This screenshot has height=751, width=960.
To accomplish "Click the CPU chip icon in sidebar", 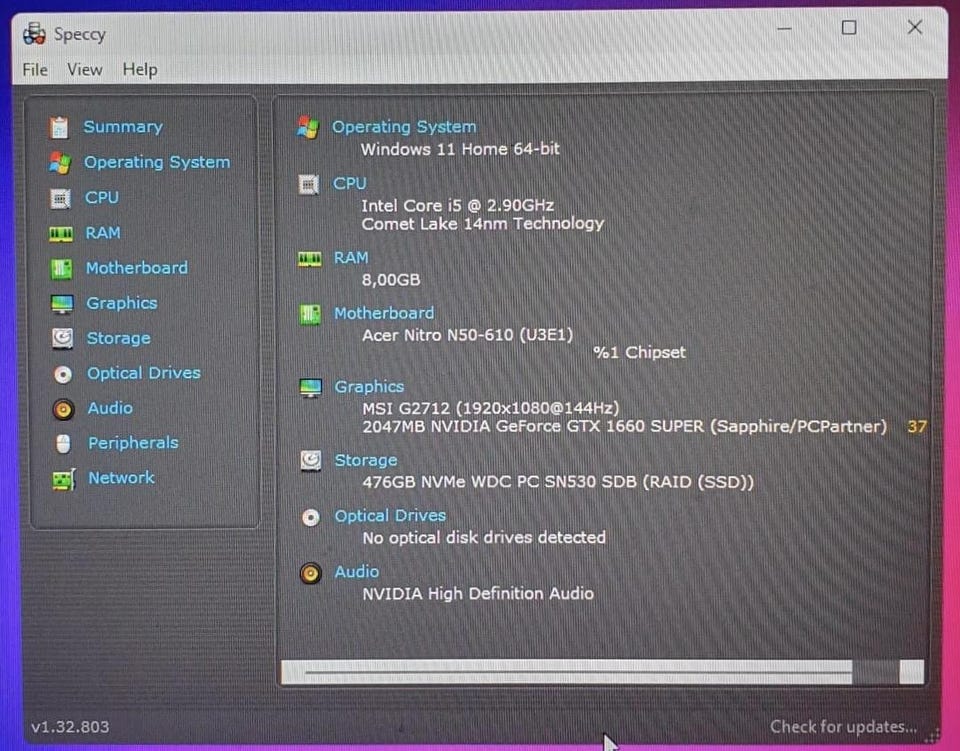I will coord(60,198).
